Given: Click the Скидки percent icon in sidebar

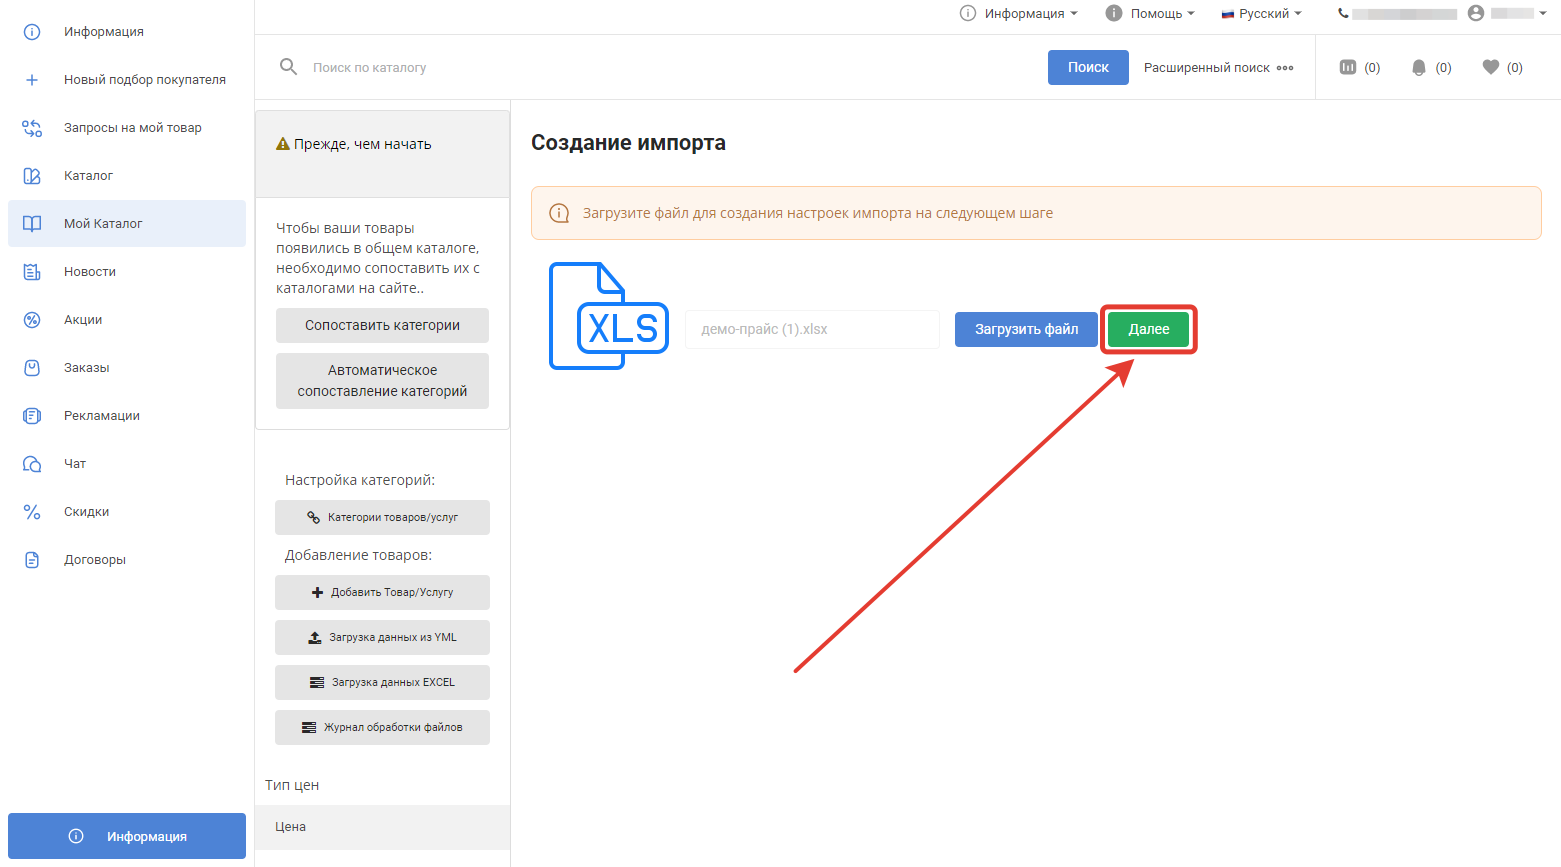Looking at the screenshot, I should click(x=32, y=512).
